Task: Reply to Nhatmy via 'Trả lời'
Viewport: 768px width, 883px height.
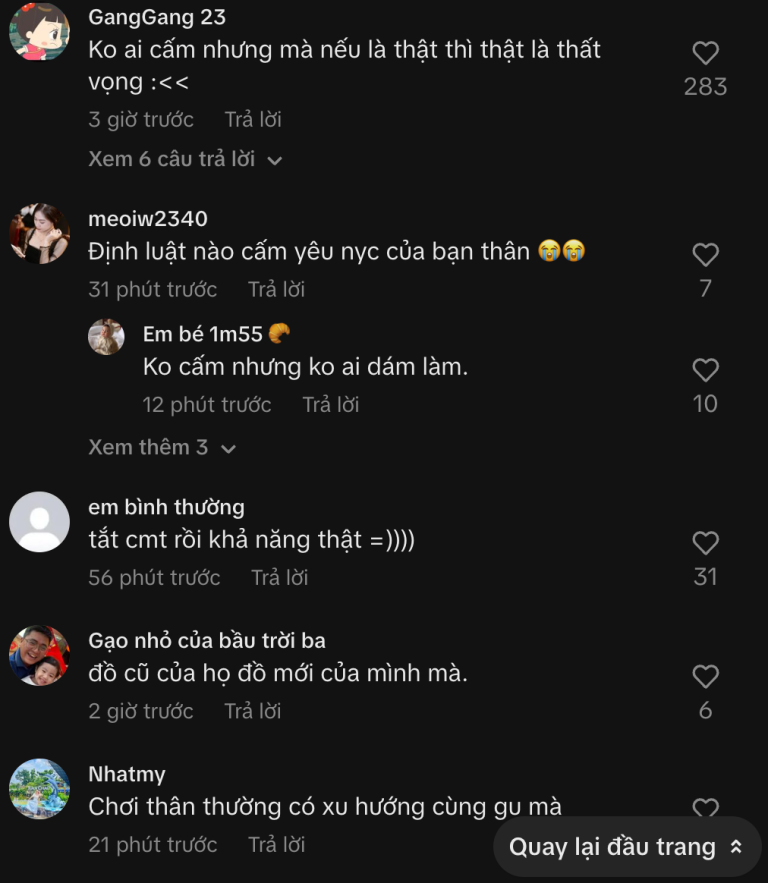Action: click(x=276, y=844)
